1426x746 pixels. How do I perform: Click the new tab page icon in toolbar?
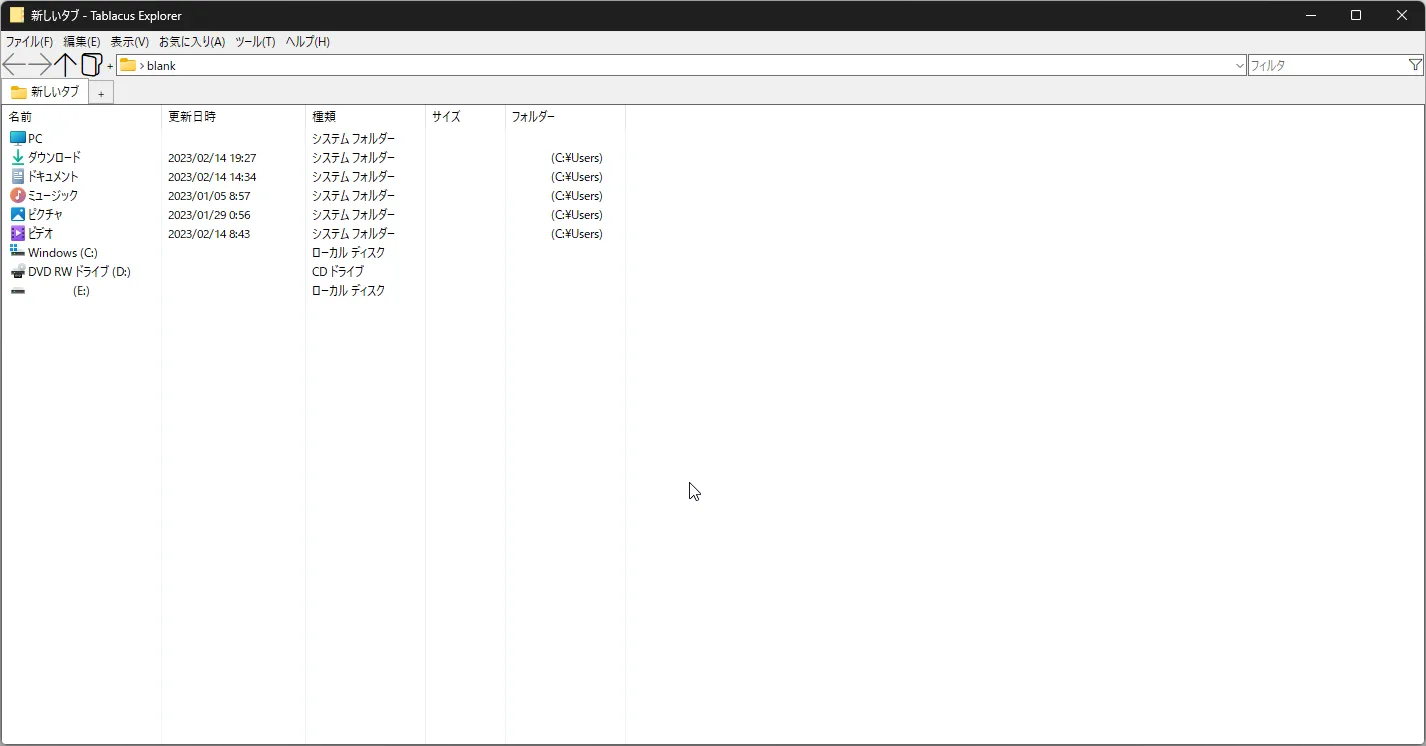91,66
